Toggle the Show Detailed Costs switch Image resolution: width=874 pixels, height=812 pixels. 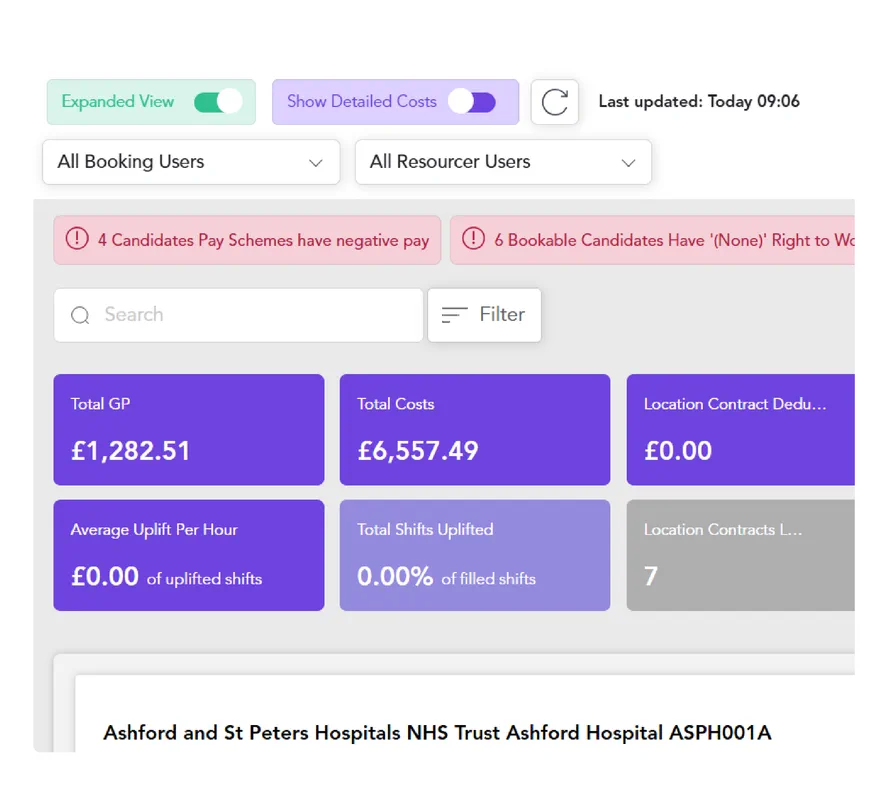click(472, 102)
